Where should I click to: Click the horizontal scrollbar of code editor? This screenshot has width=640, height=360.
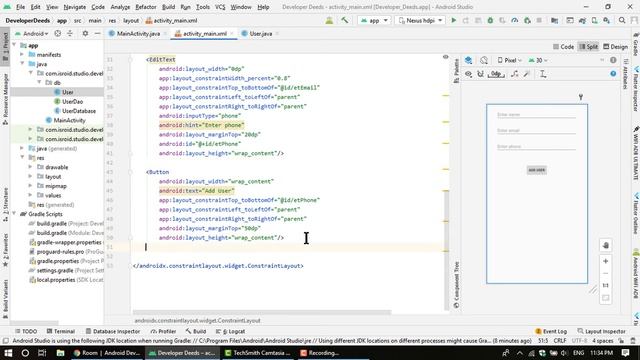pos(262,312)
